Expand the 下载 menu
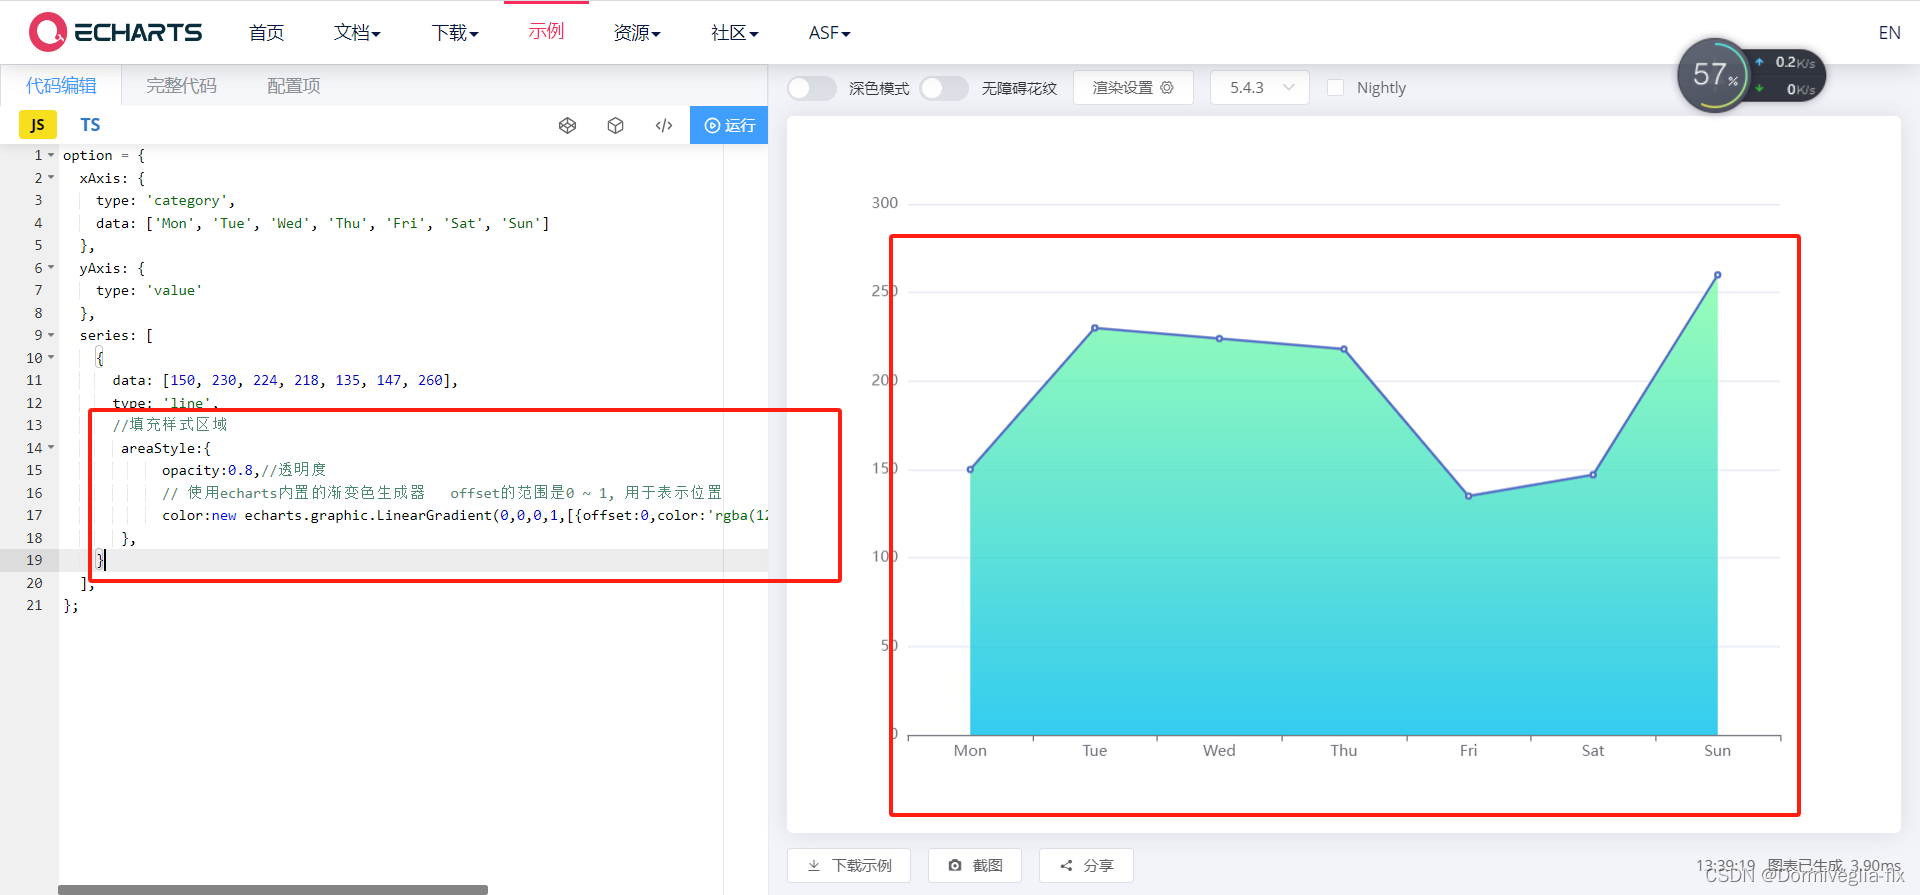This screenshot has width=1920, height=895. [x=455, y=33]
